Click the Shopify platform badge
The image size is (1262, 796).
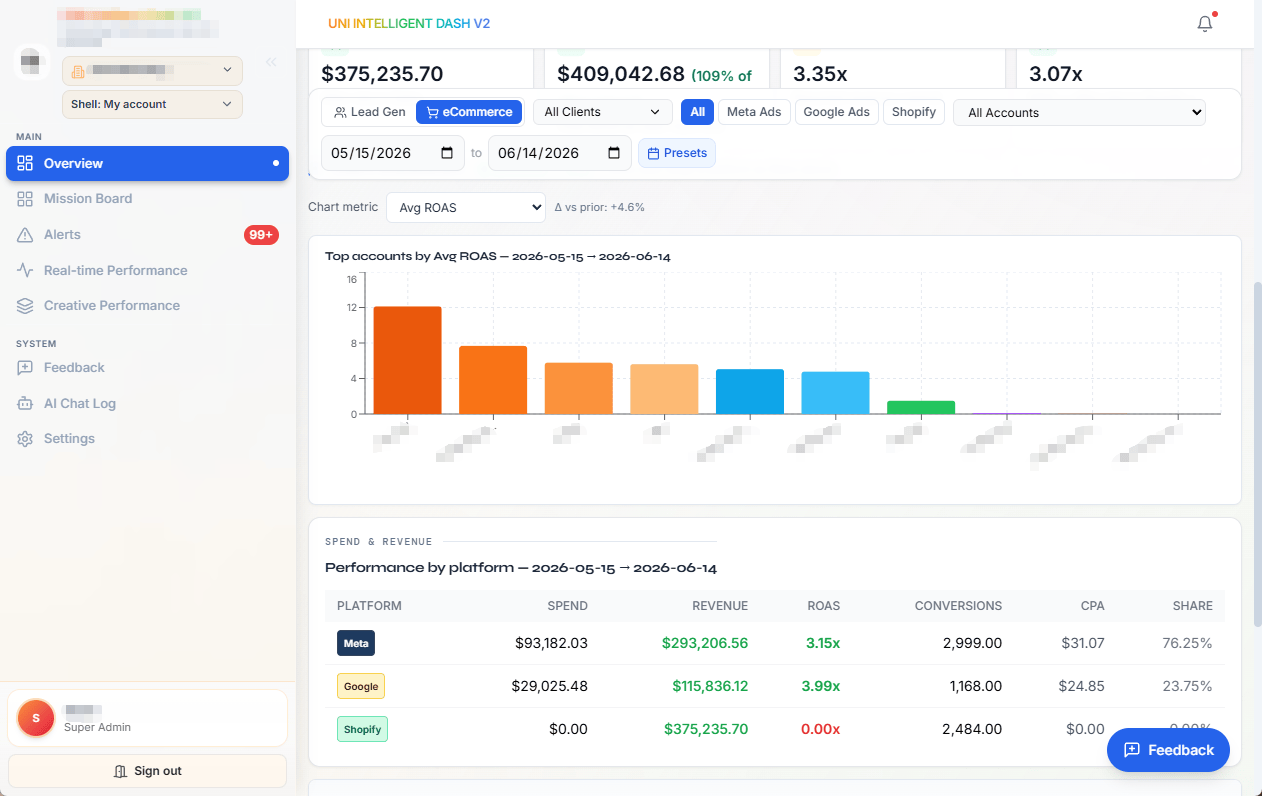point(362,729)
